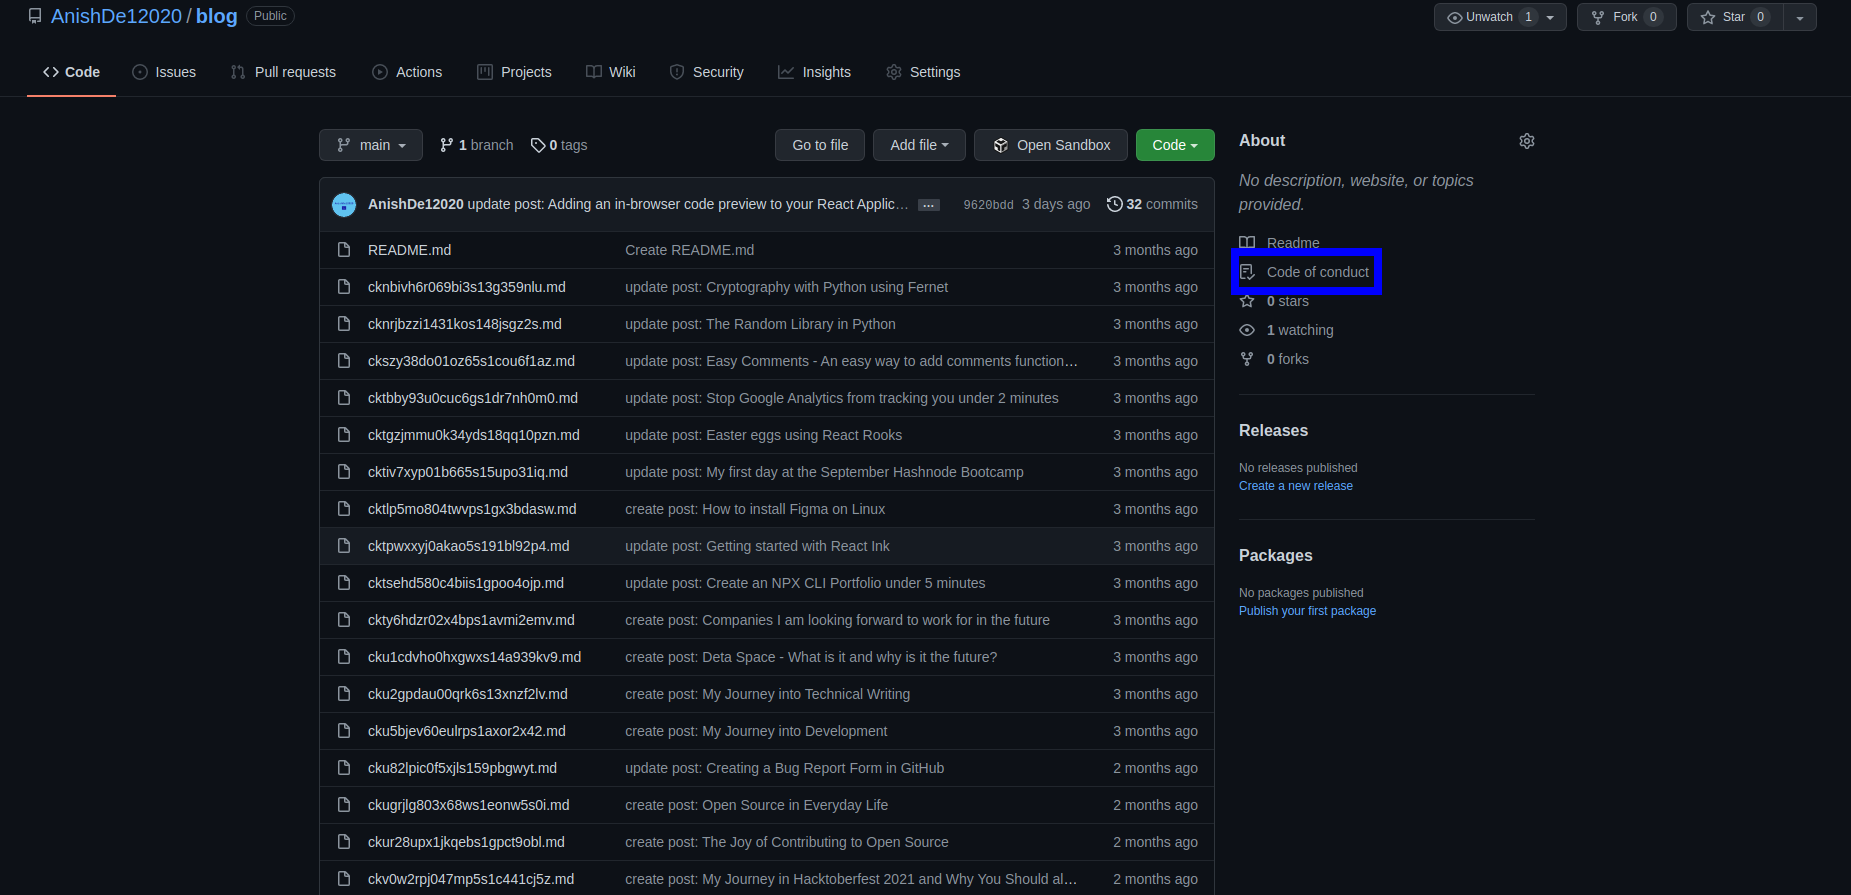Click the book icon beside Readme

(1247, 243)
